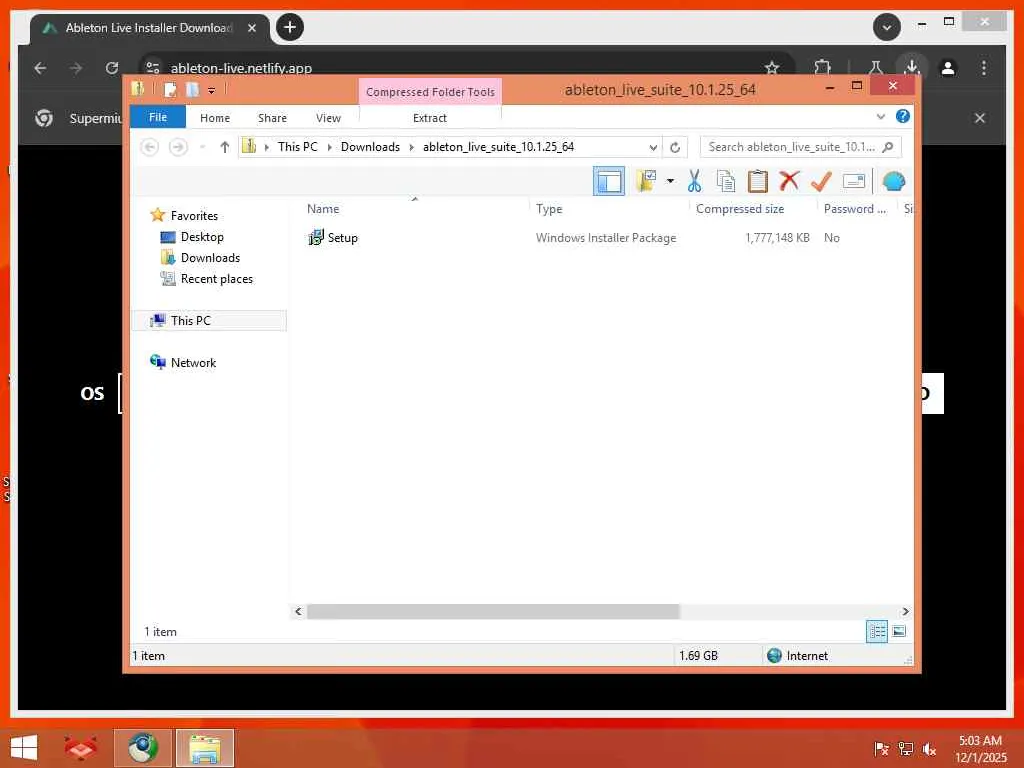Open a new Chrome tab with plus
The height and width of the screenshot is (768, 1024).
(290, 27)
